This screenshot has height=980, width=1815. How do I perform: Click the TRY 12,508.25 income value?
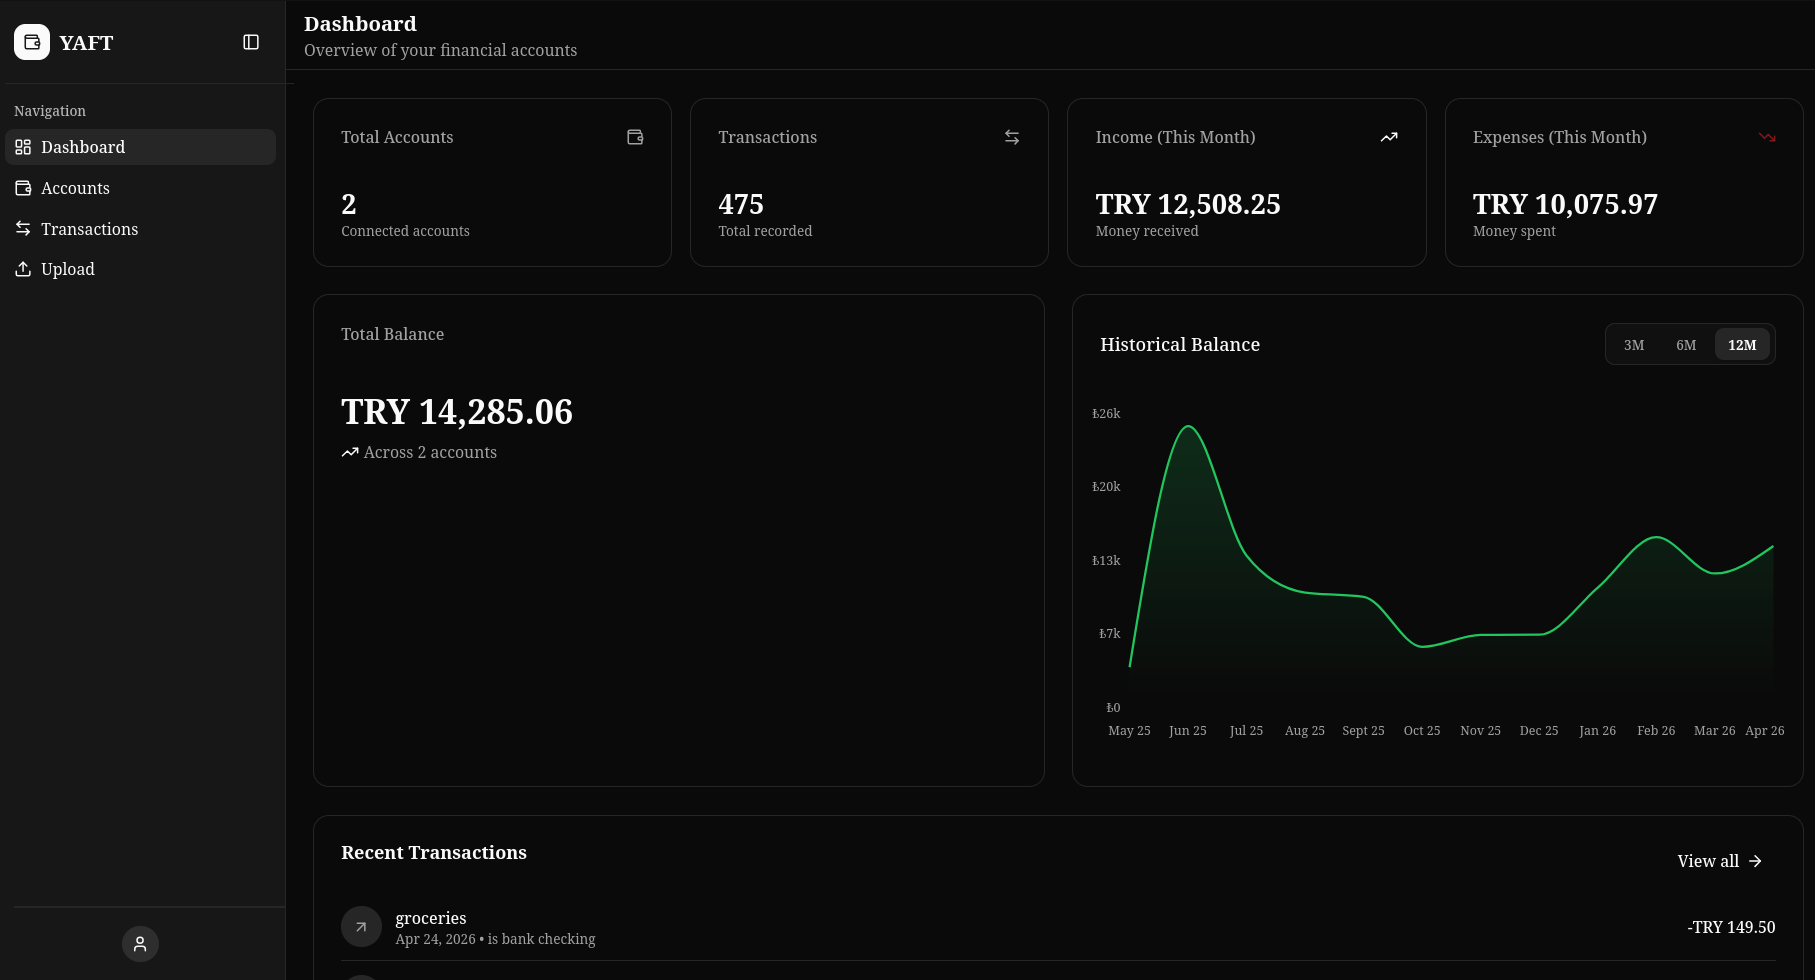(x=1188, y=204)
